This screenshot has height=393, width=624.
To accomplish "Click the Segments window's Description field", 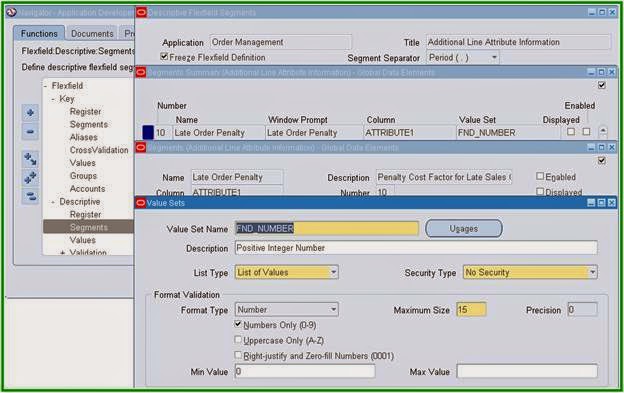I will tap(444, 177).
